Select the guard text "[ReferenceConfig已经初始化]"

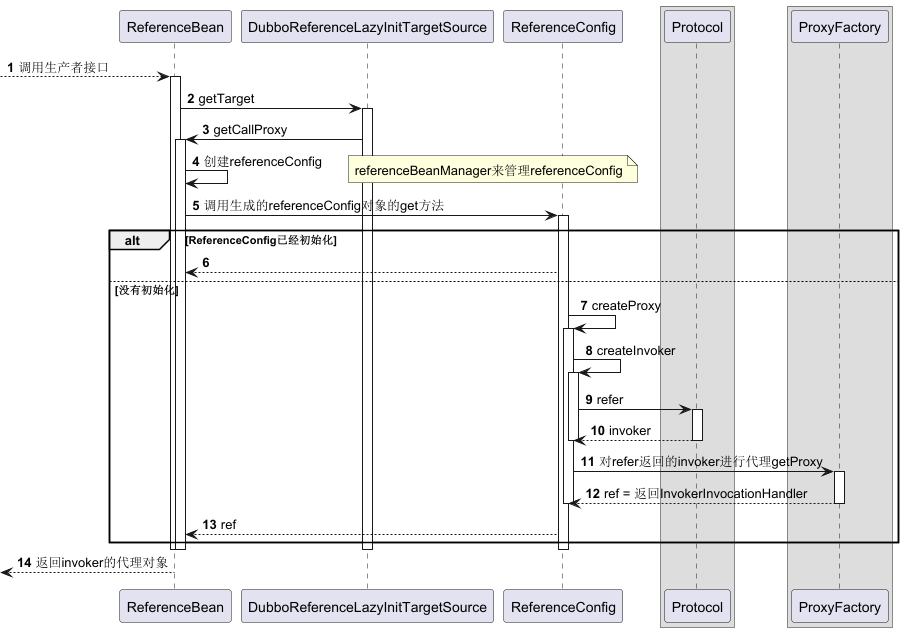261,240
